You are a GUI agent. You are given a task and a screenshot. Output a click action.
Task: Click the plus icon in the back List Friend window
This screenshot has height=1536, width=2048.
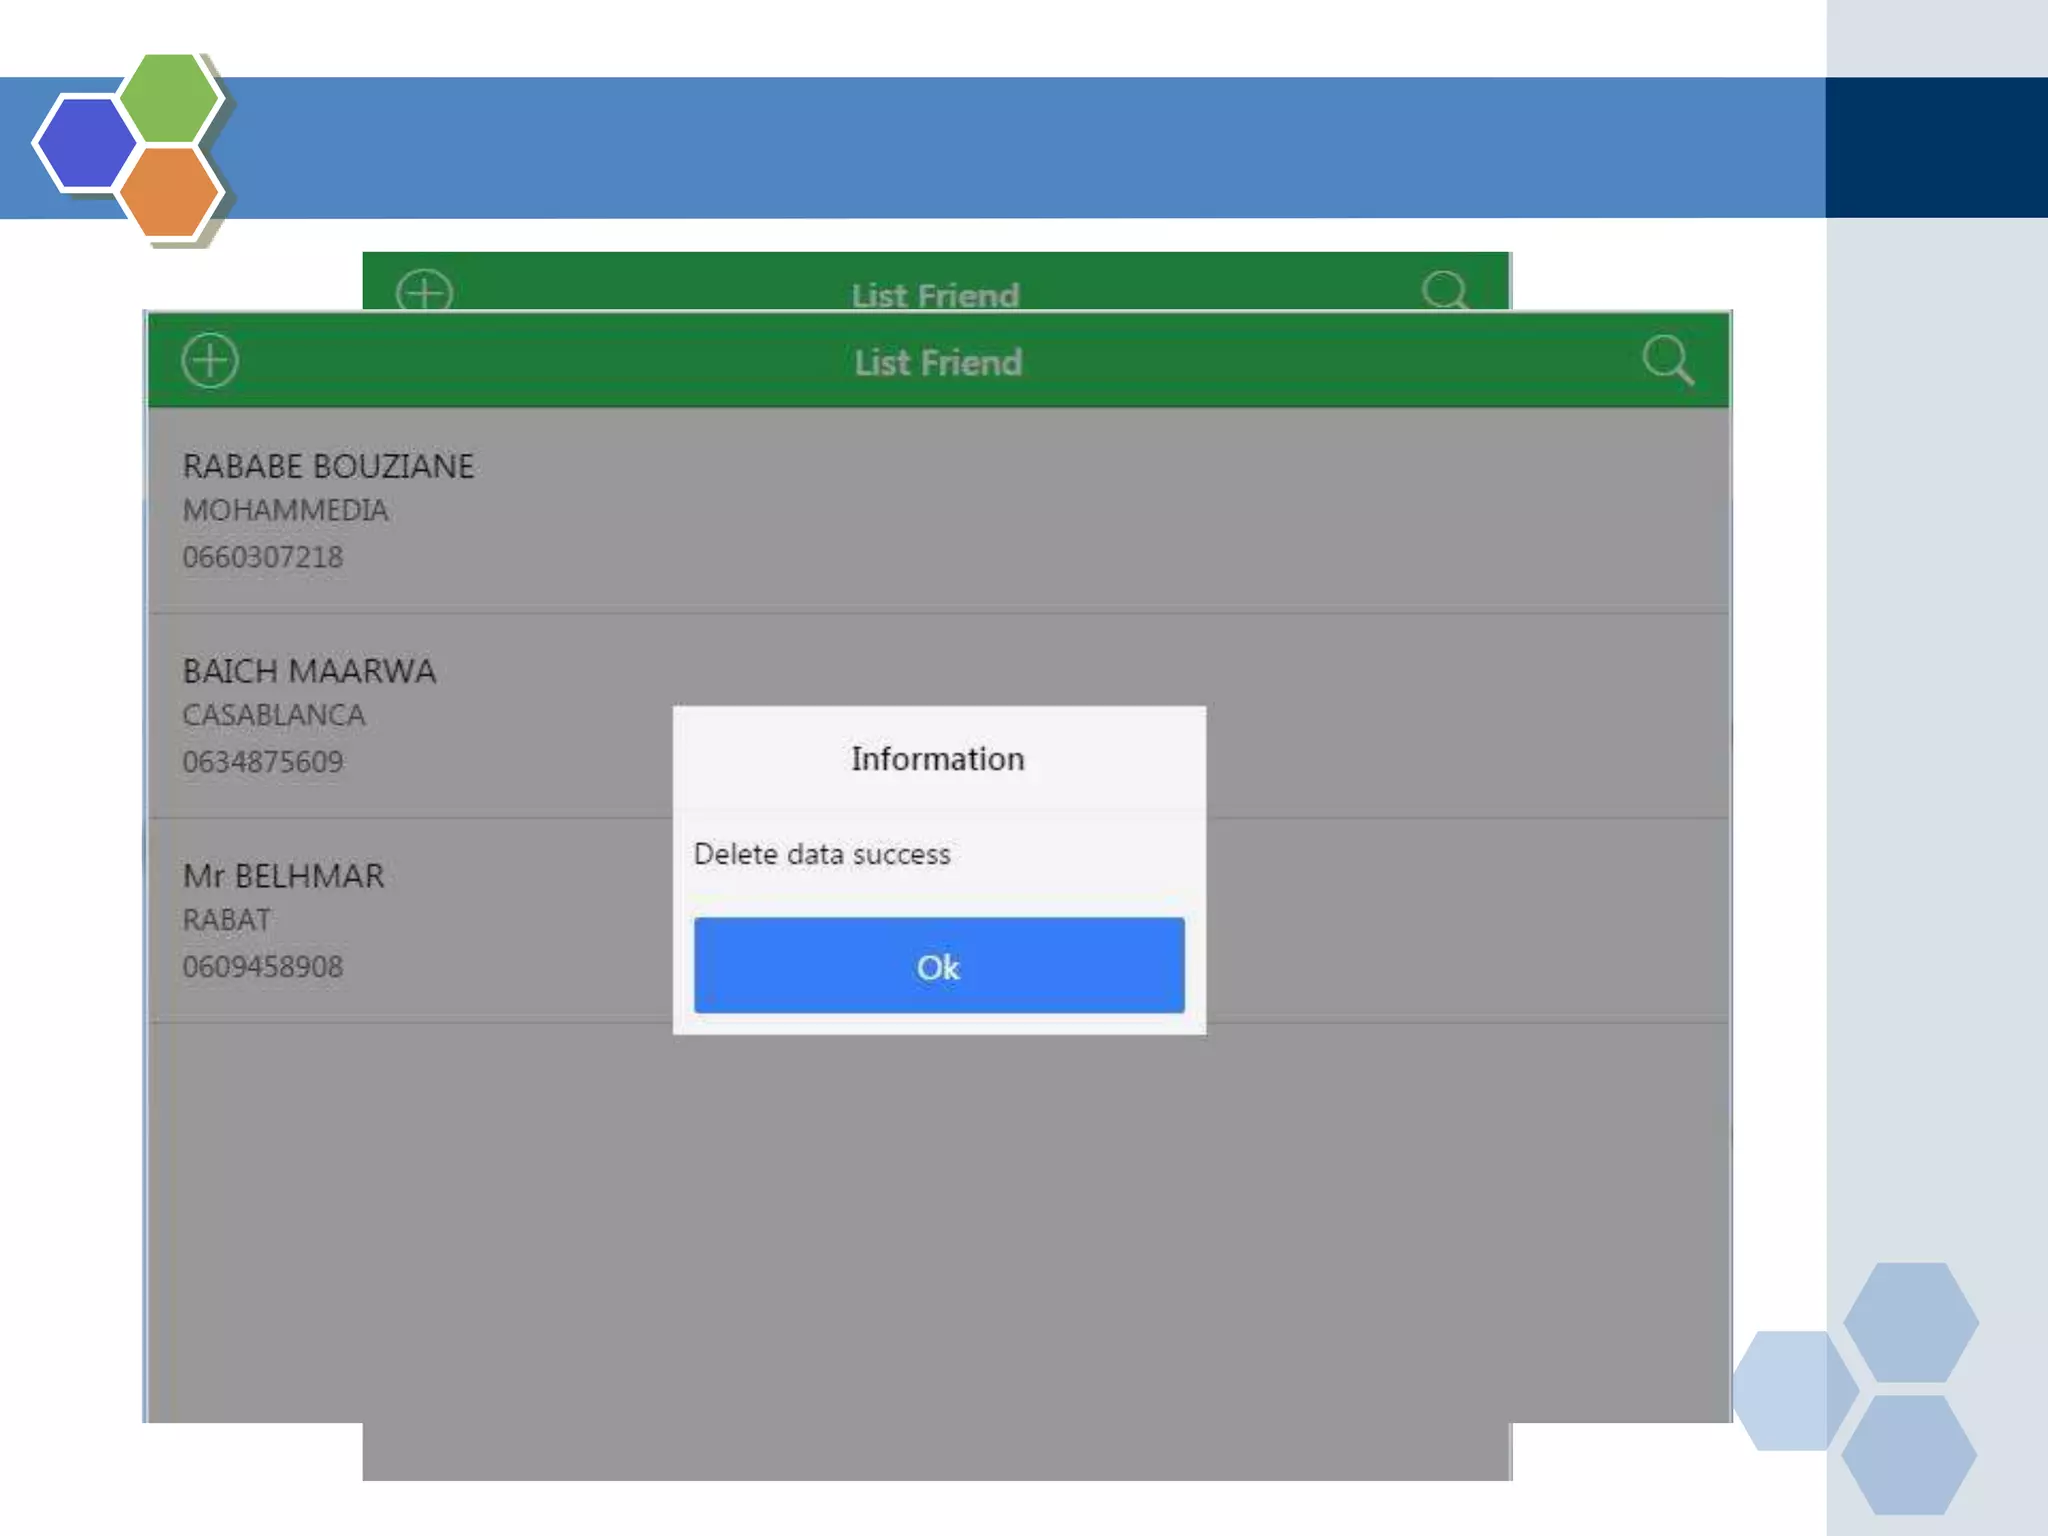tap(424, 290)
